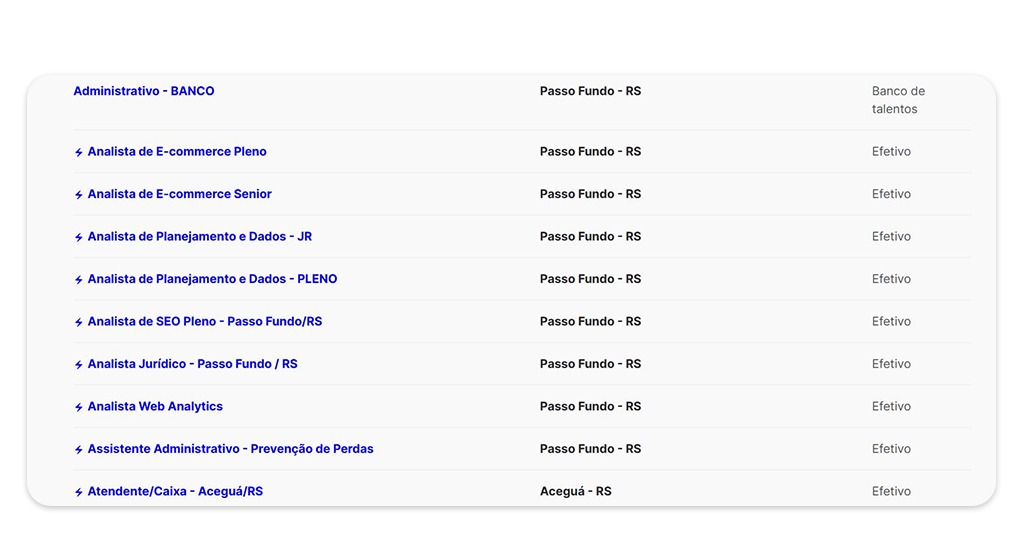Open Analista de E-commerce Senior job
This screenshot has width=1024, height=536.
pos(179,194)
